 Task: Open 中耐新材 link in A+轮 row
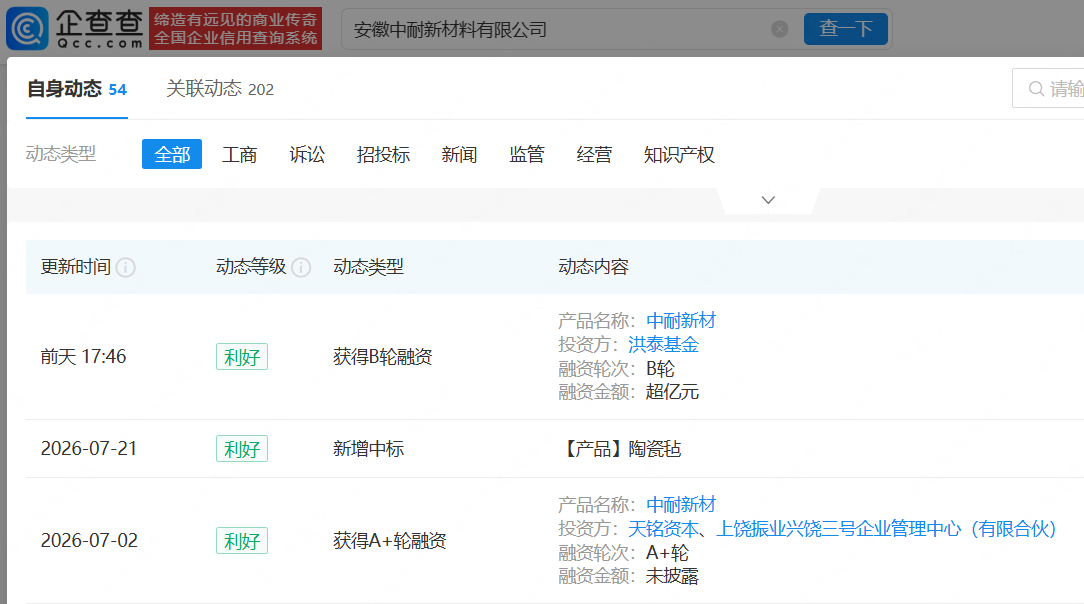click(681, 504)
